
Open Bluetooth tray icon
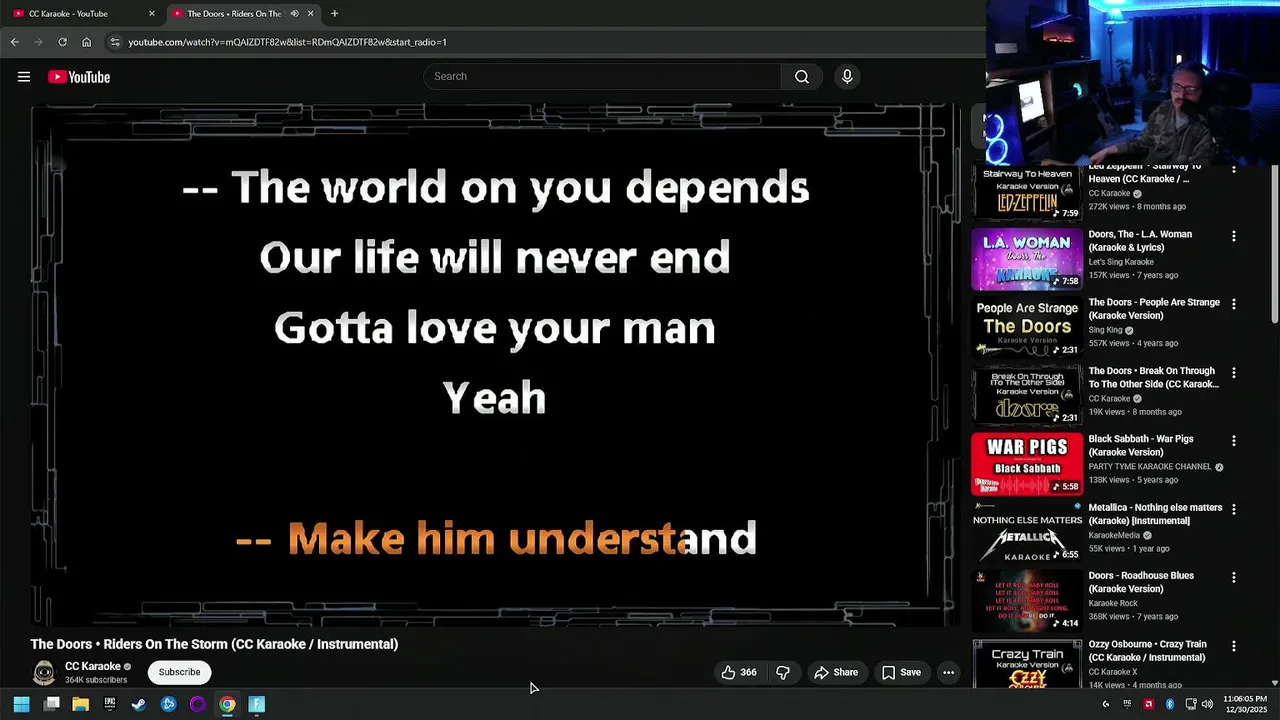pos(1170,704)
